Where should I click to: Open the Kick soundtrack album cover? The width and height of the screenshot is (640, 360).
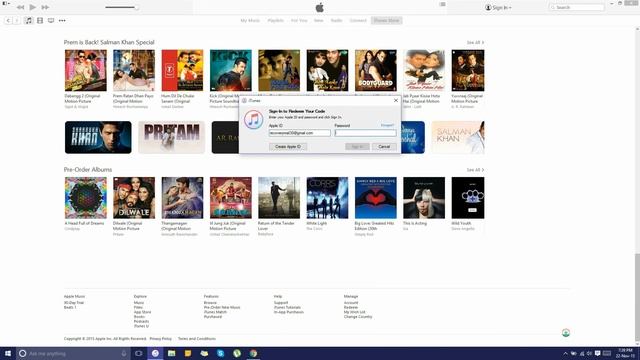click(x=231, y=71)
